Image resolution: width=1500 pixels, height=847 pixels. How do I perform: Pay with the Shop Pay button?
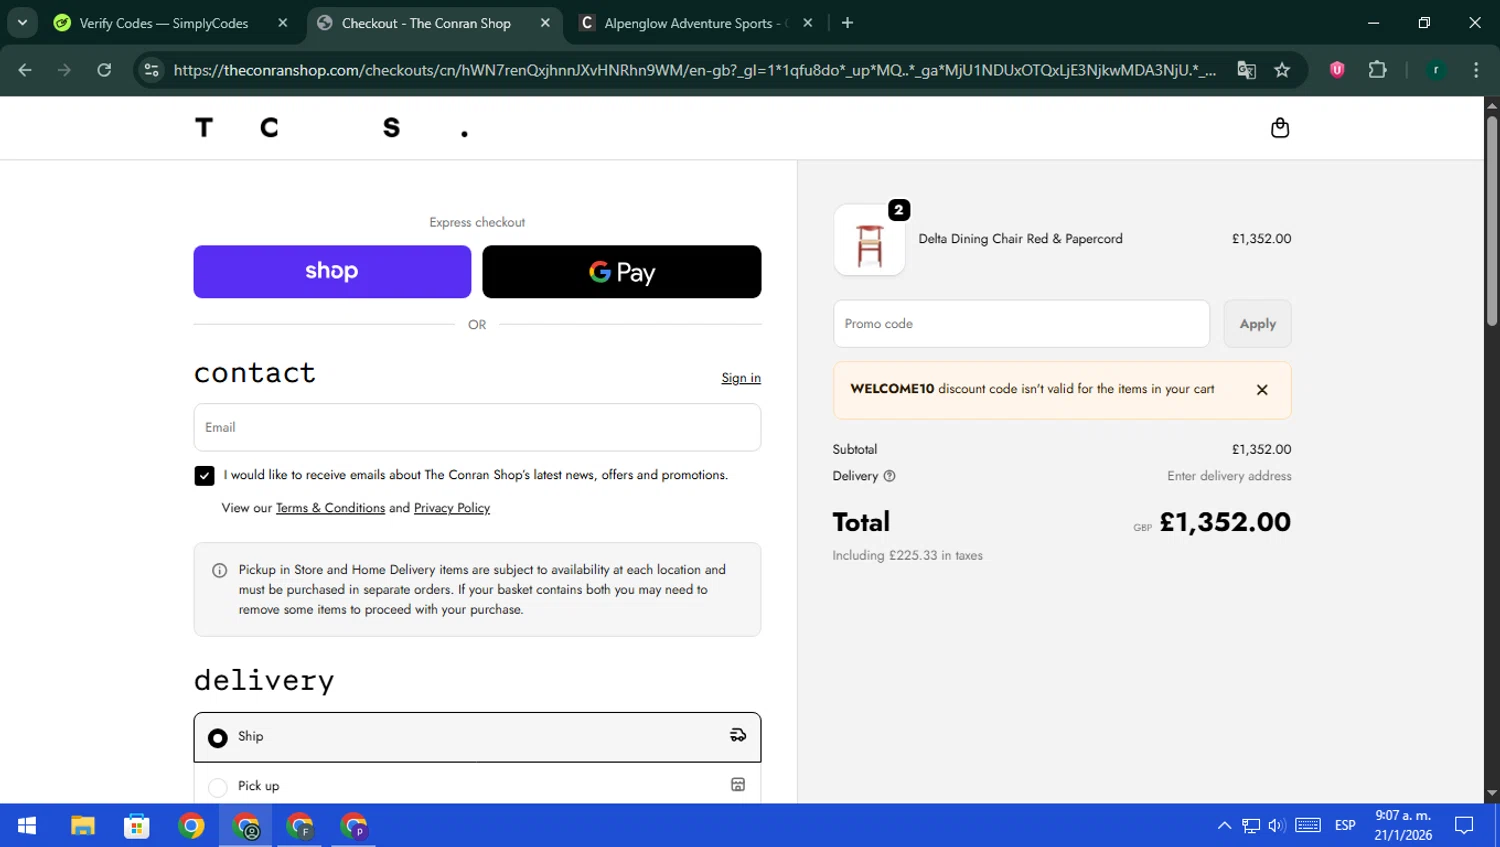332,272
